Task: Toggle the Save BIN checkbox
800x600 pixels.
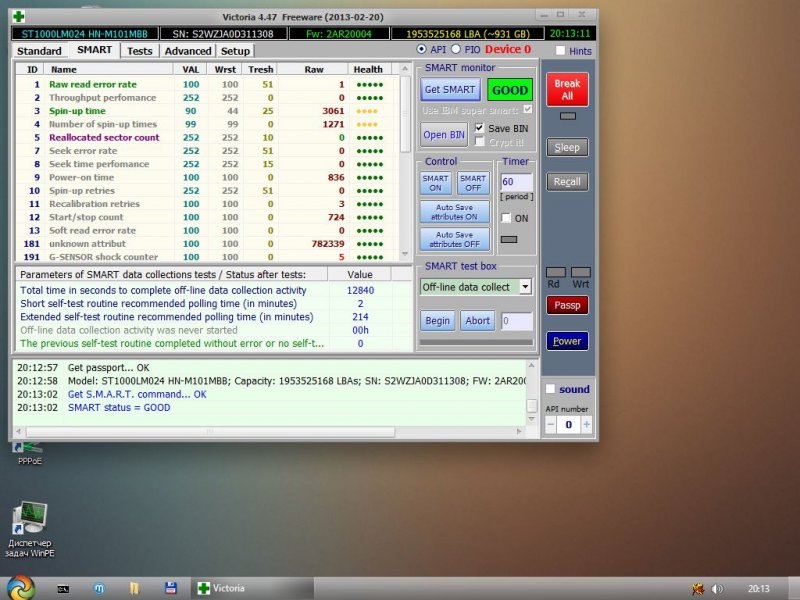Action: point(480,128)
